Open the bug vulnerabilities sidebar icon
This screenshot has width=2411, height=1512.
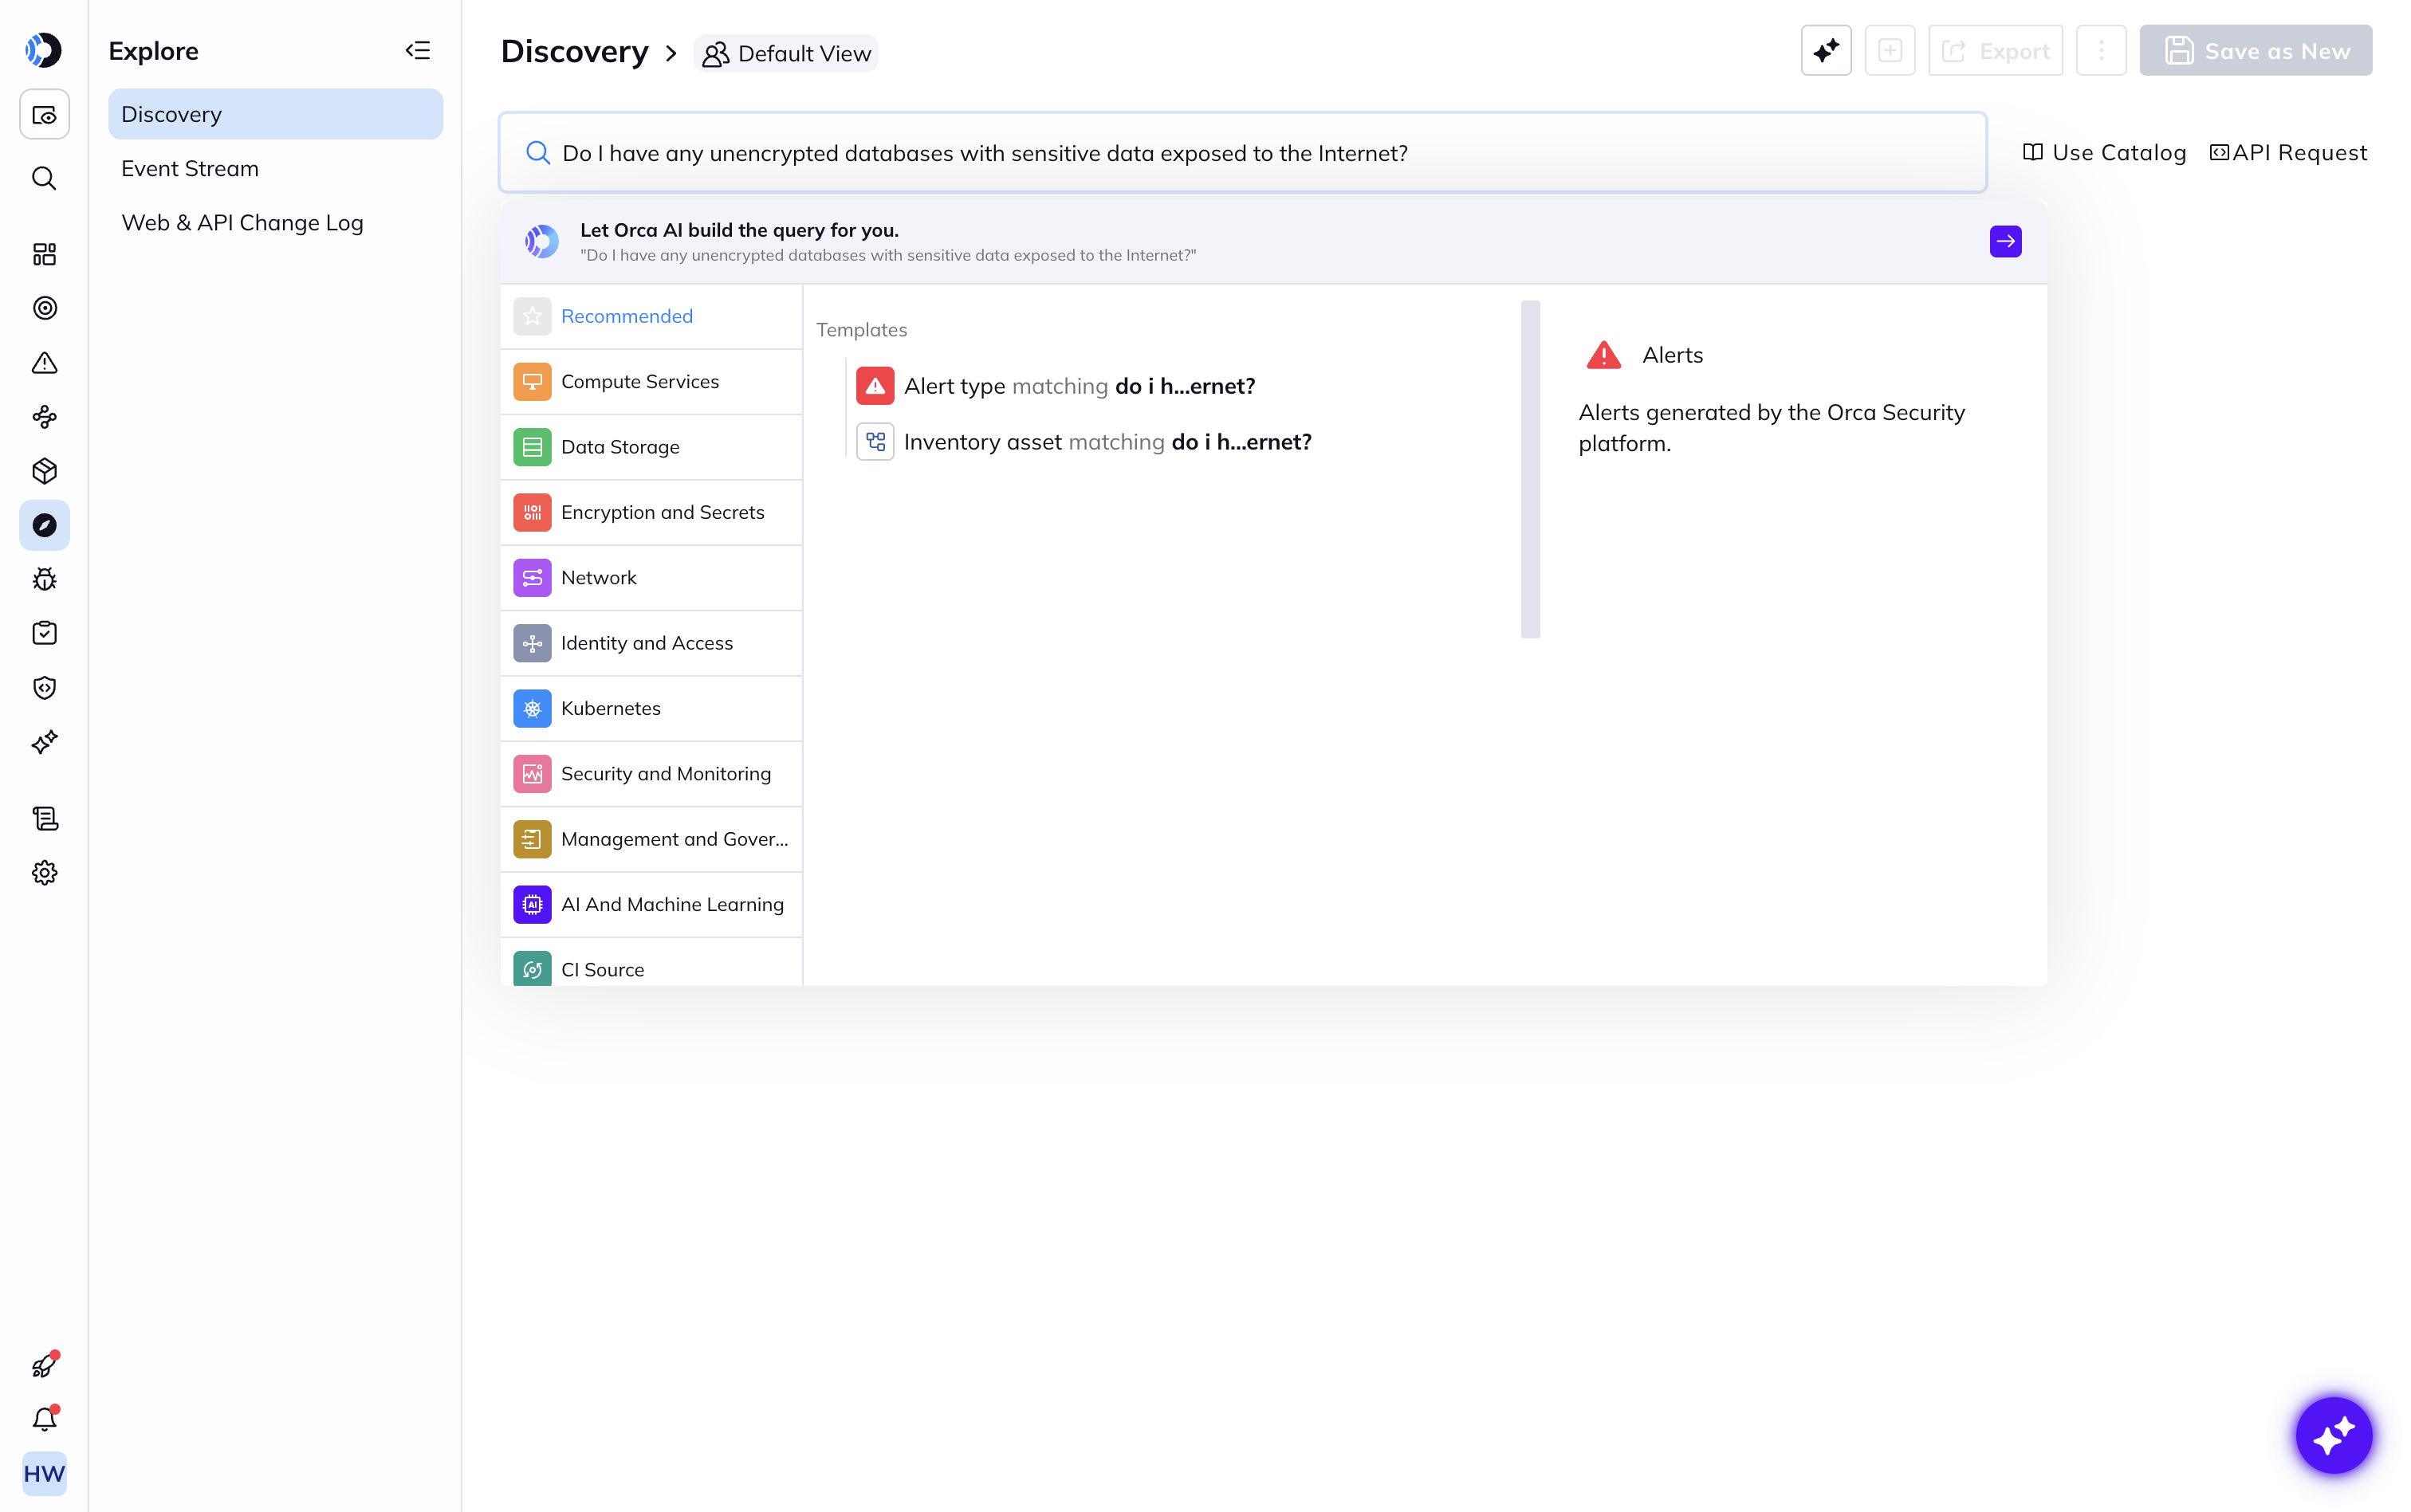click(x=44, y=579)
